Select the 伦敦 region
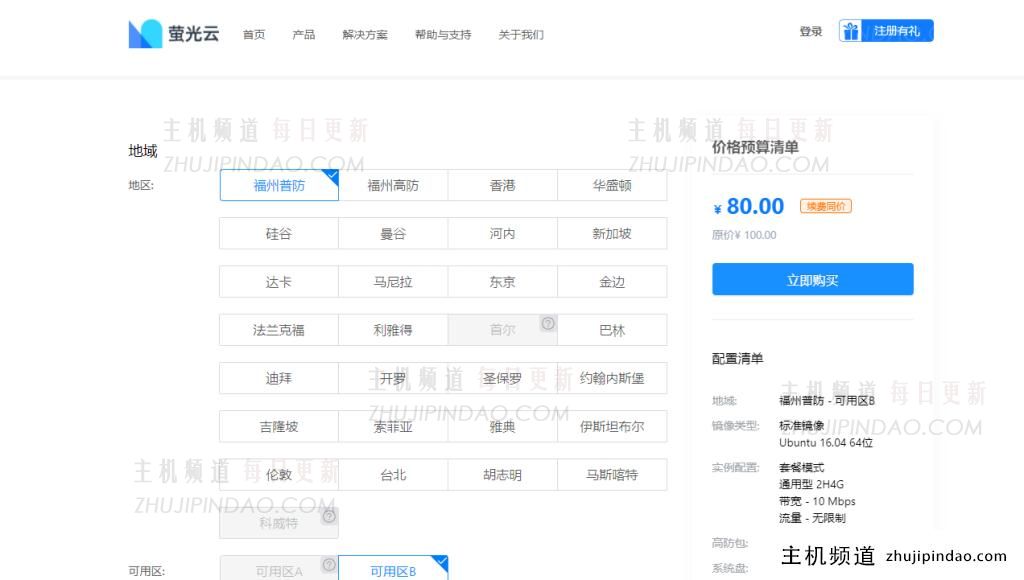This screenshot has height=580, width=1024. tap(279, 475)
